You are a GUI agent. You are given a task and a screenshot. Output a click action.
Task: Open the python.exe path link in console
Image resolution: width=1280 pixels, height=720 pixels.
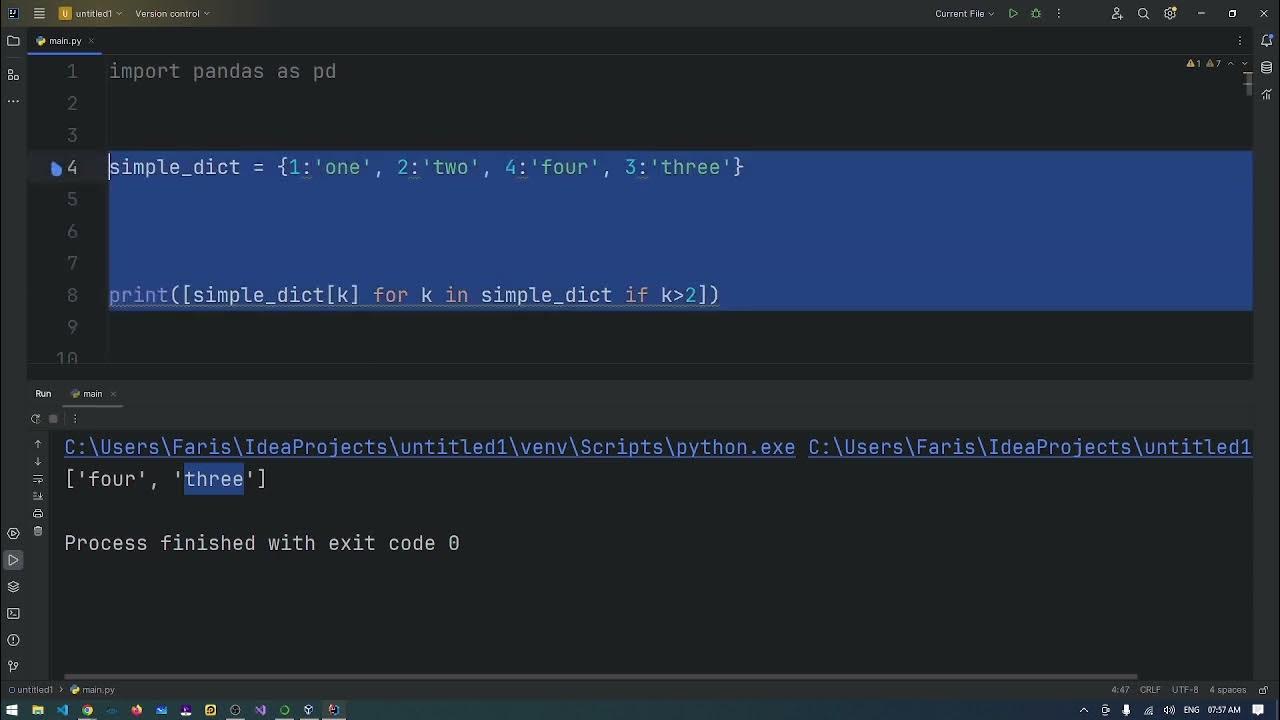pyautogui.click(x=430, y=447)
